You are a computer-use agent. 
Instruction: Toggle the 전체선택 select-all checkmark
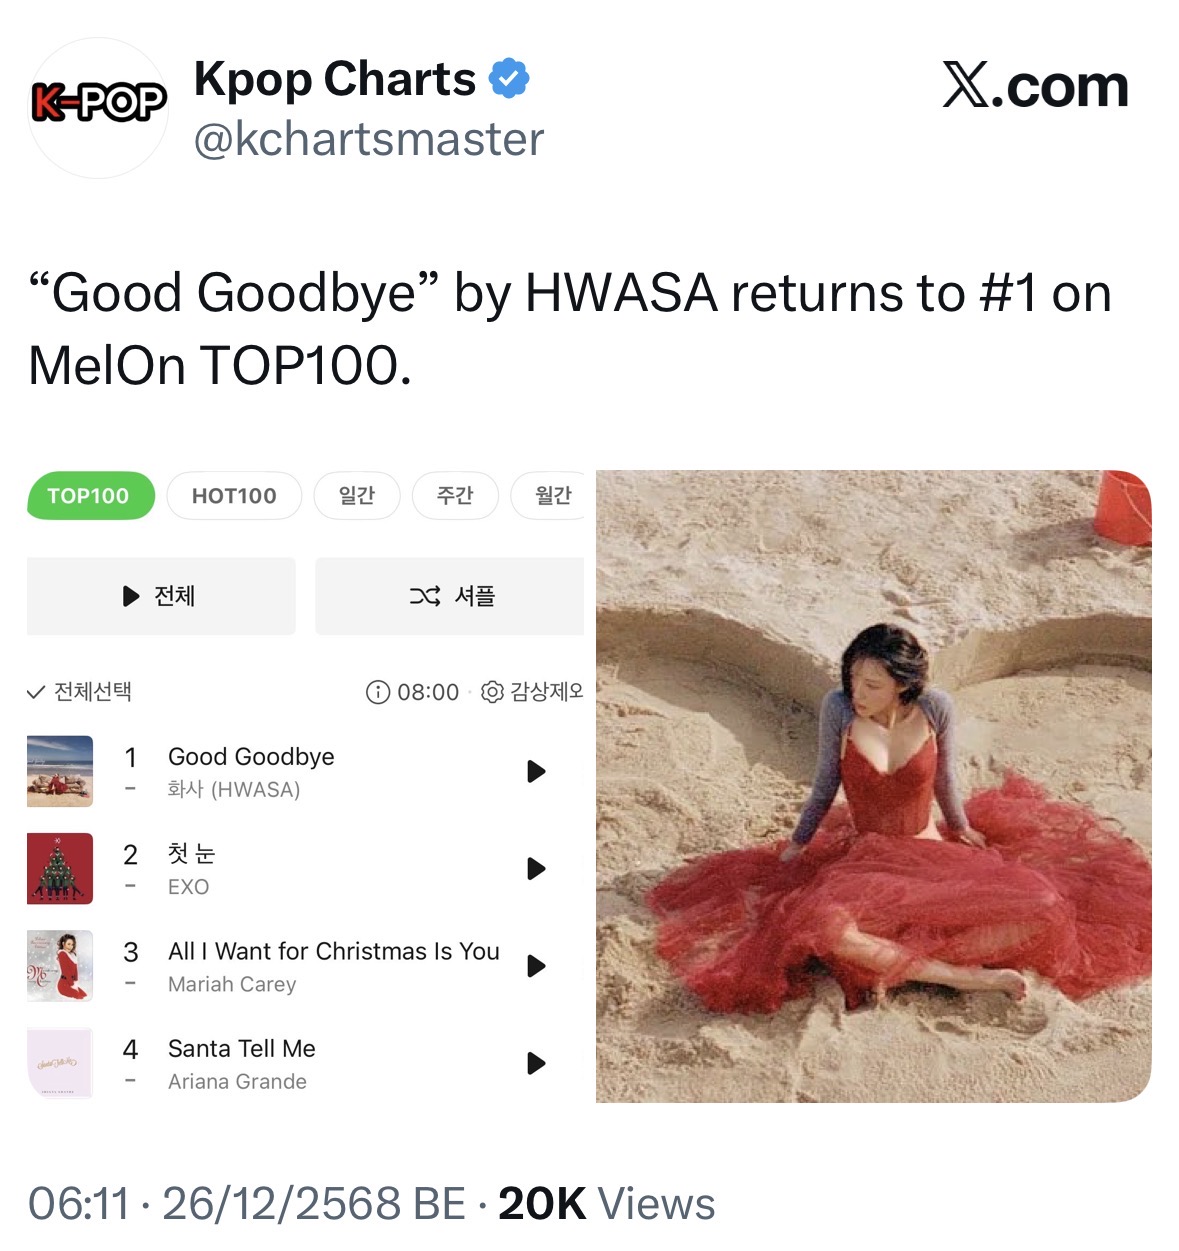[x=36, y=692]
